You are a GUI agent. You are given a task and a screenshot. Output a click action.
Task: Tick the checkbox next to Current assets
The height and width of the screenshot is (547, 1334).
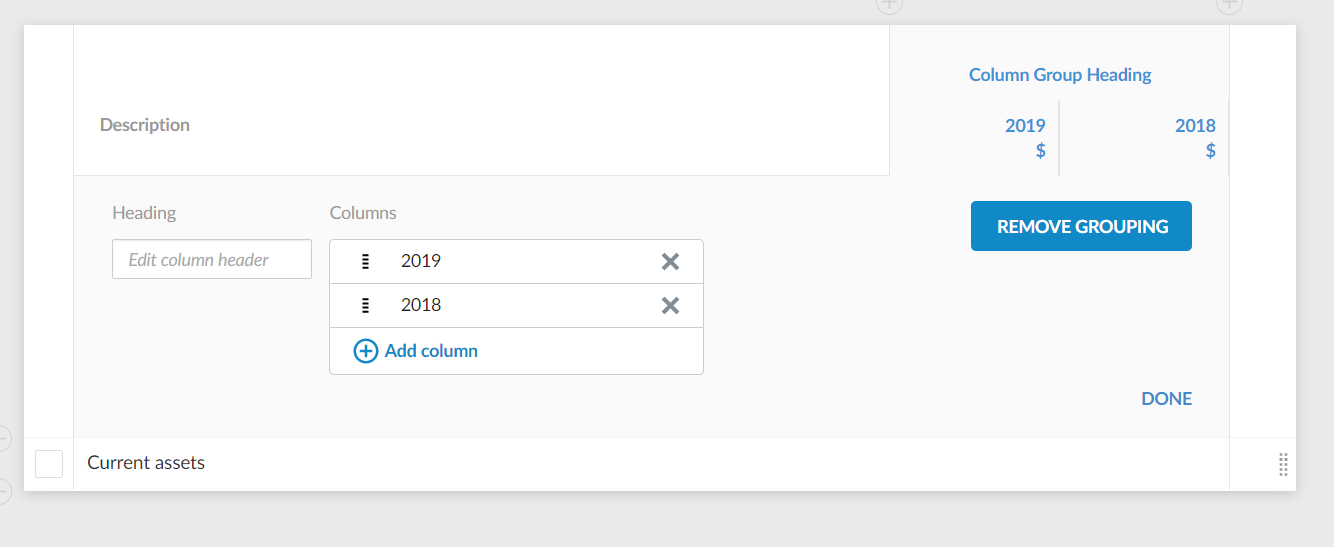pos(49,464)
